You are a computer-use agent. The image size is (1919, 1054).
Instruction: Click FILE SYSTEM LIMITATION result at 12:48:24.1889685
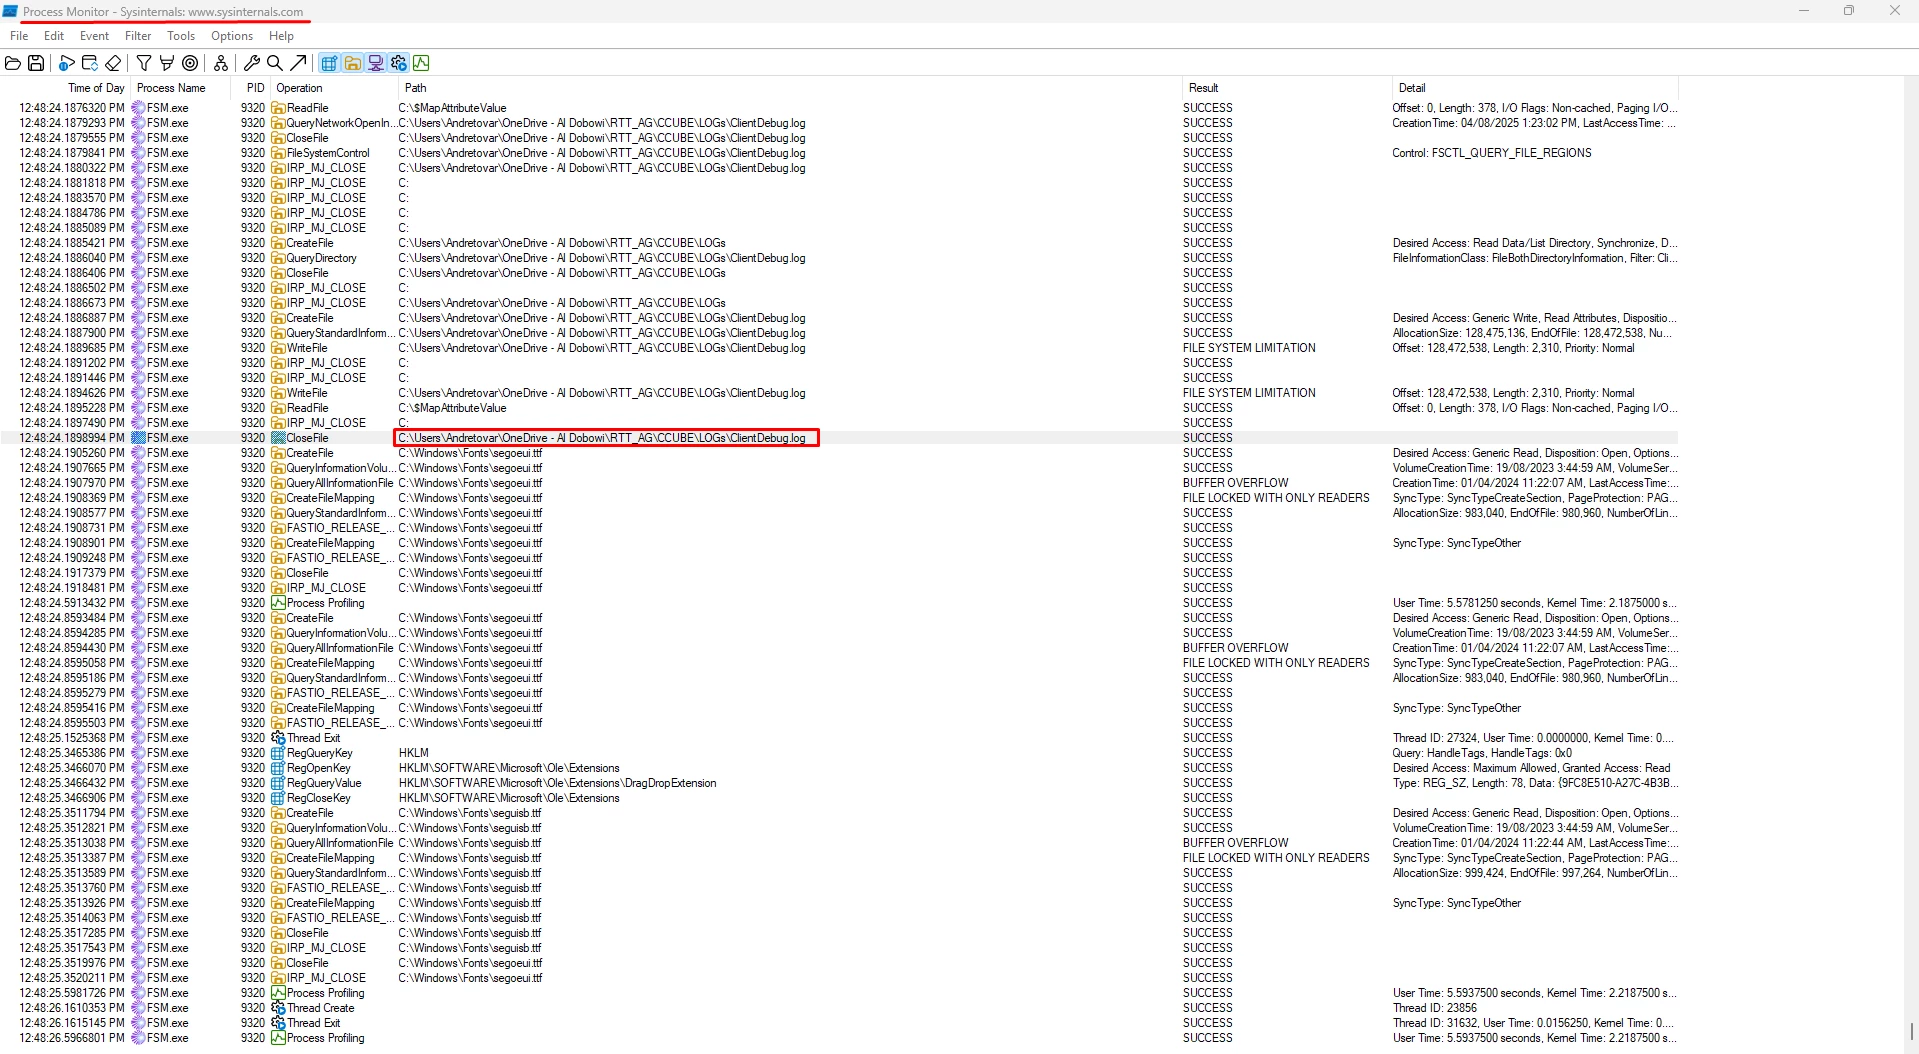(1249, 348)
